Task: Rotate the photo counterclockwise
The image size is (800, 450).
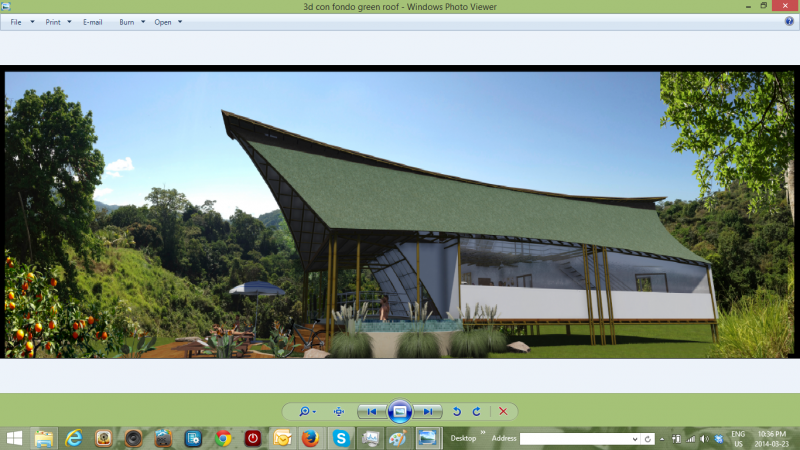Action: [457, 411]
